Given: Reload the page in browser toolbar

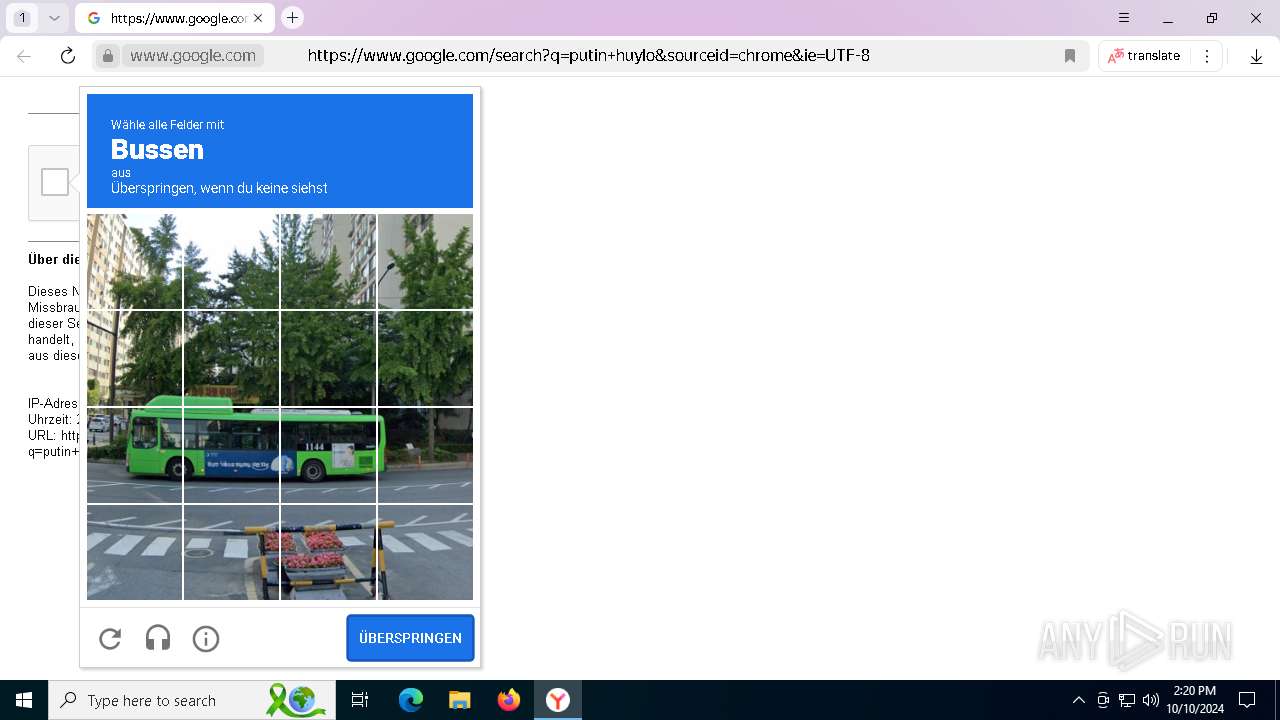Looking at the screenshot, I should pos(68,56).
